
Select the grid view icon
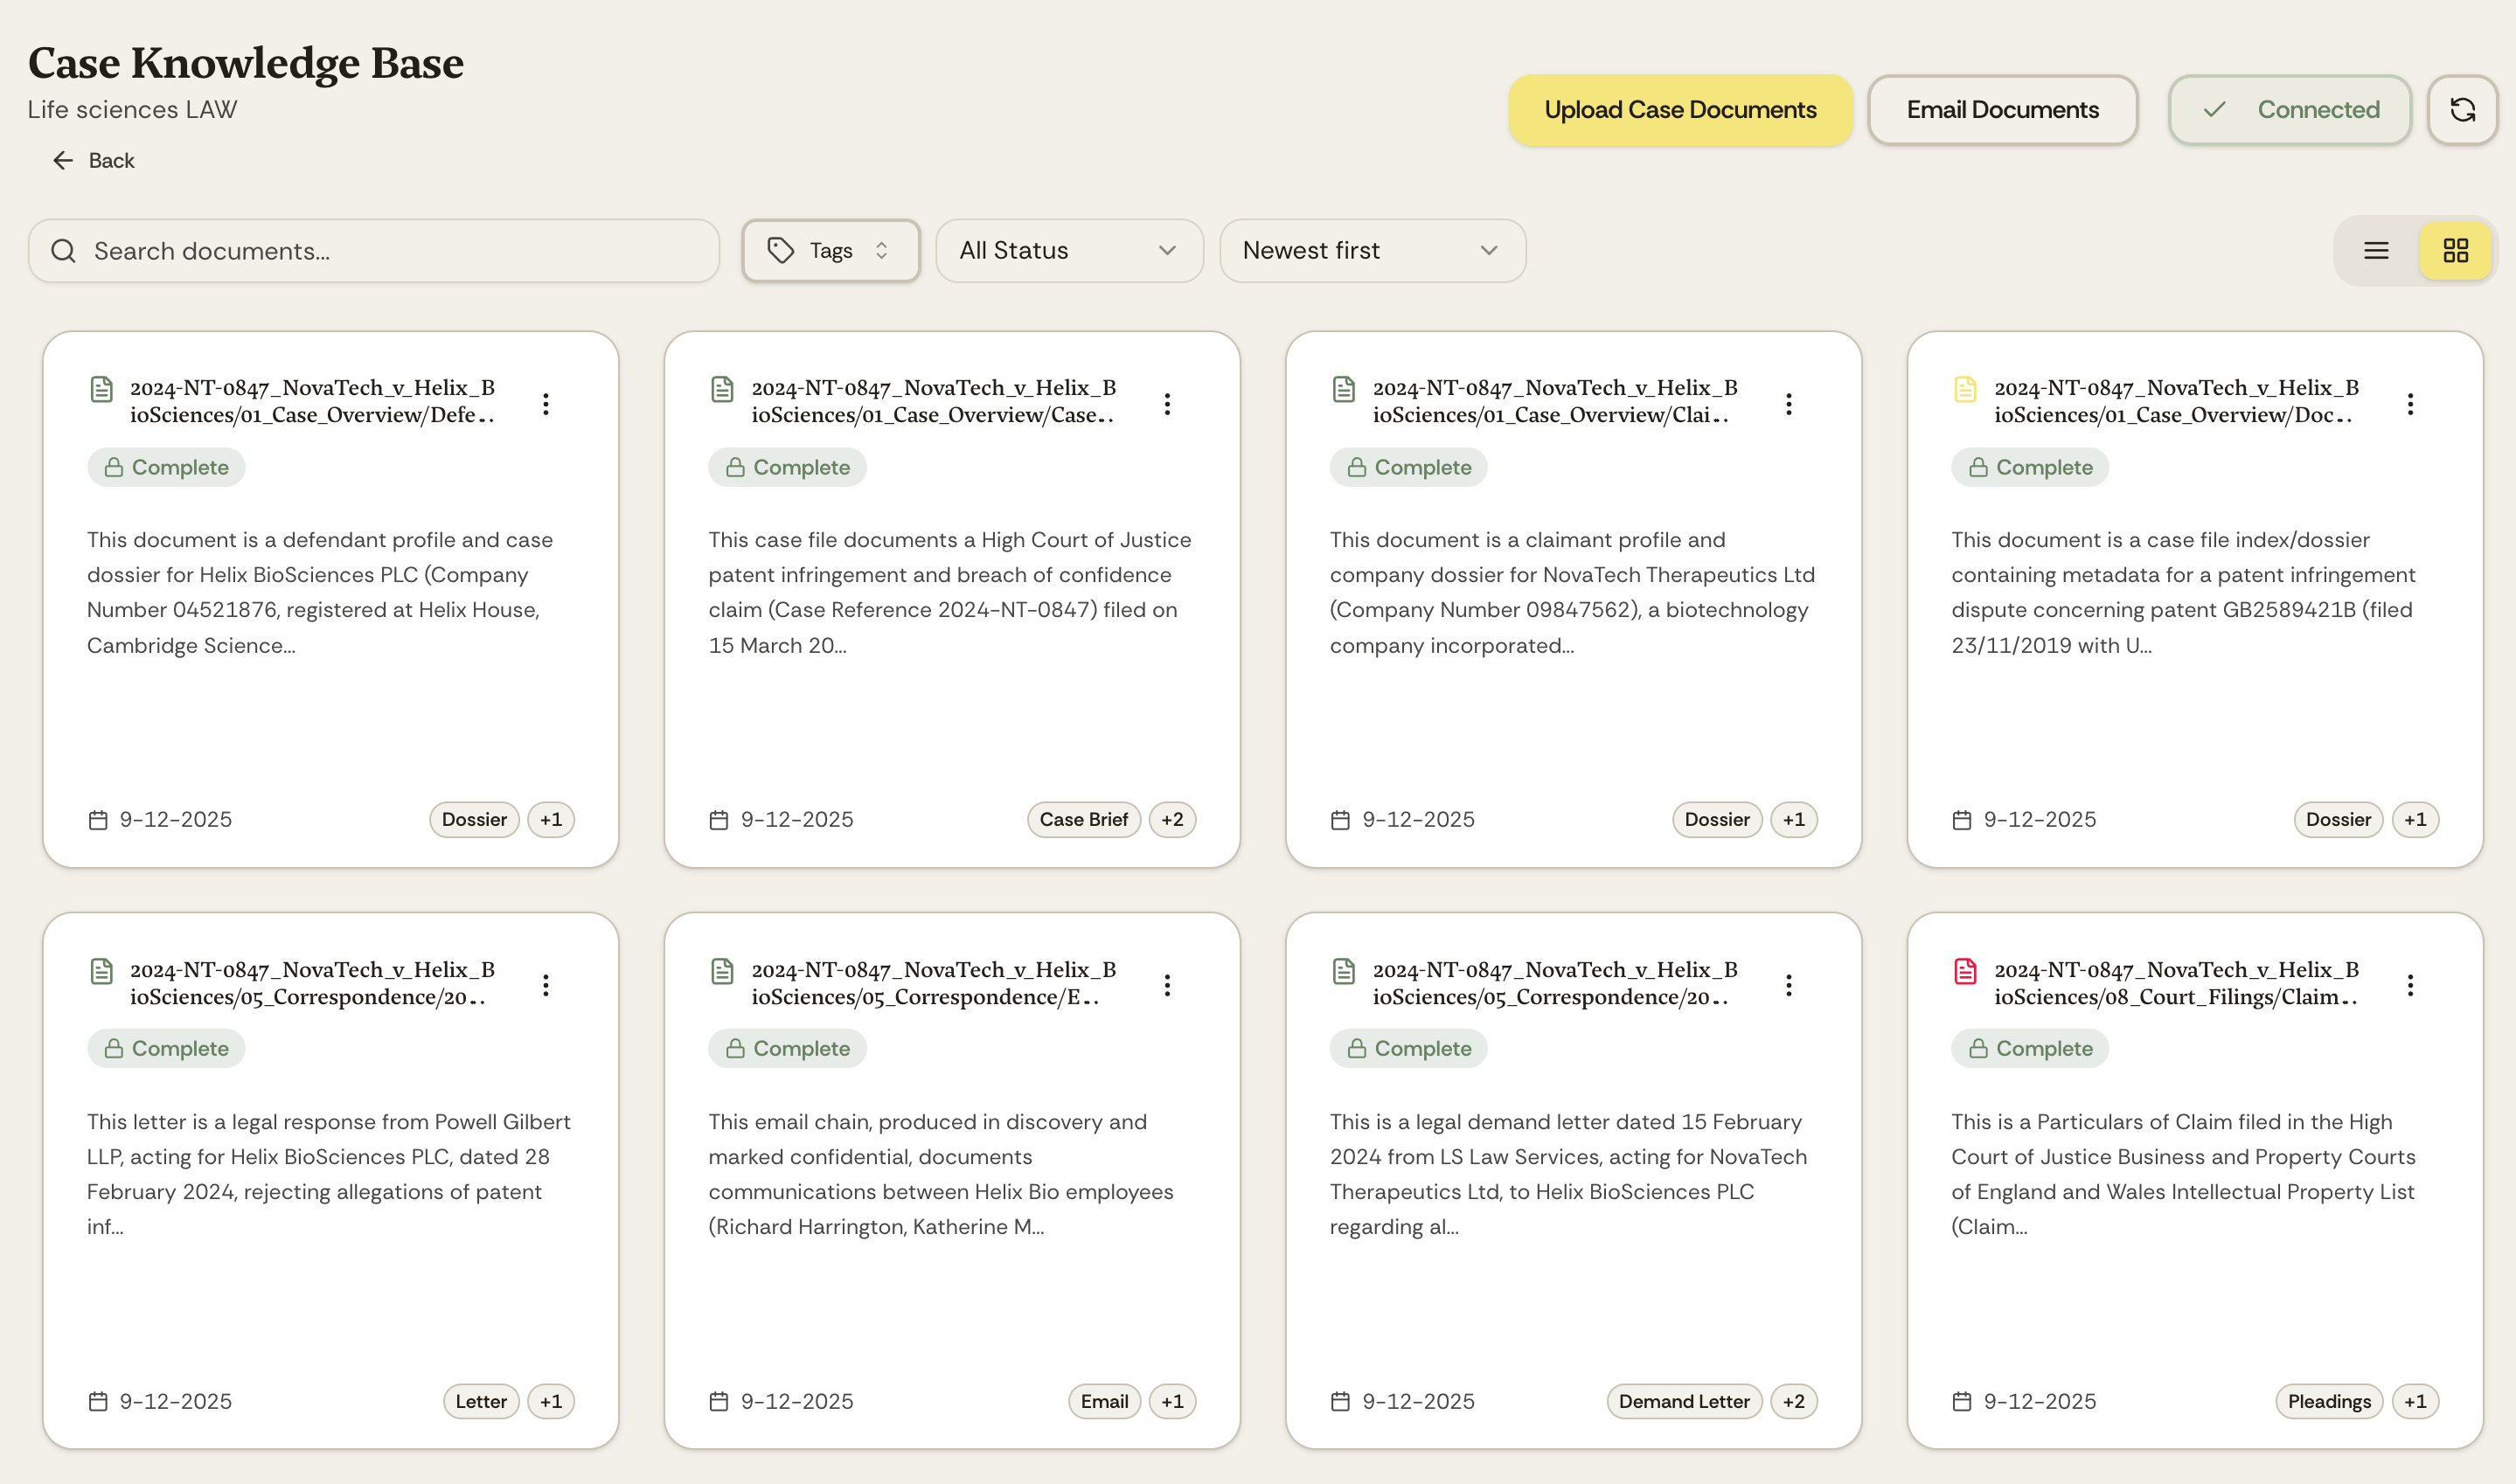(x=2457, y=250)
